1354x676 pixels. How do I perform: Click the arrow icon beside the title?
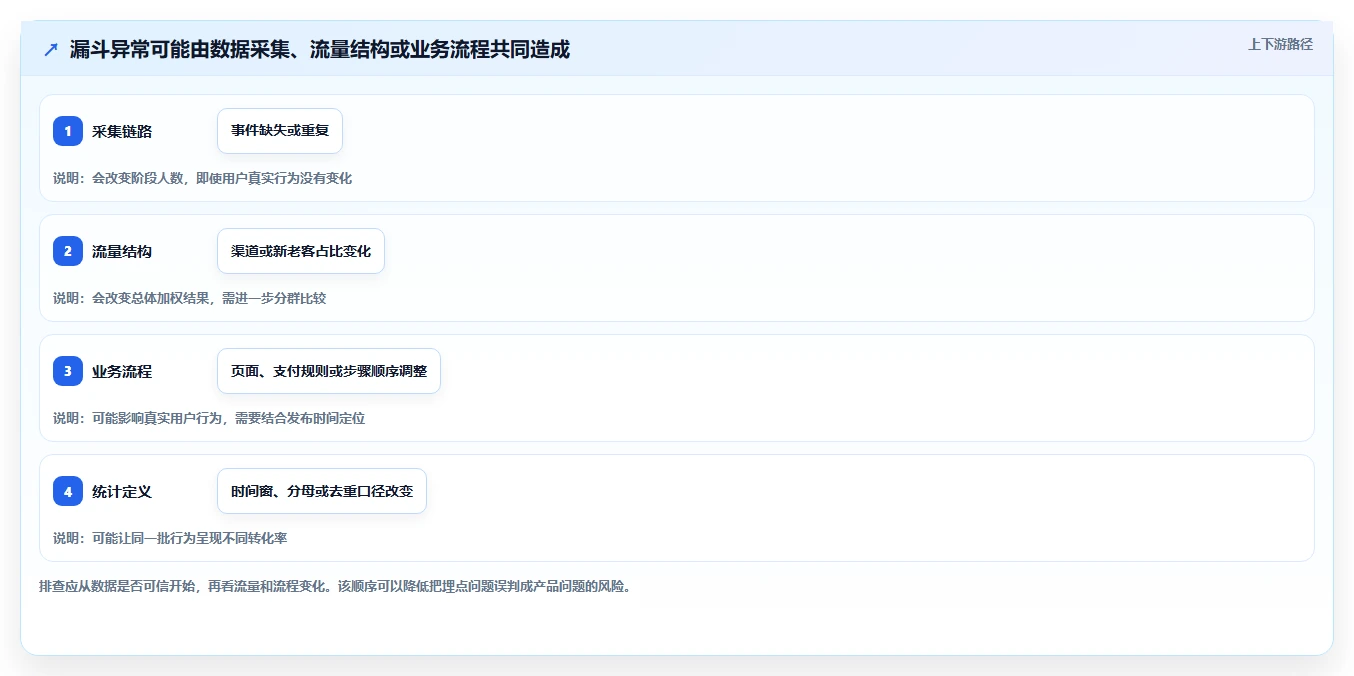coord(51,50)
